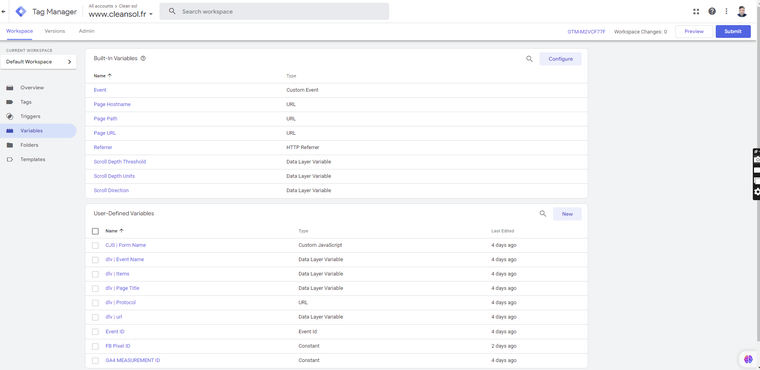Click Configure for built-in variables

(560, 59)
